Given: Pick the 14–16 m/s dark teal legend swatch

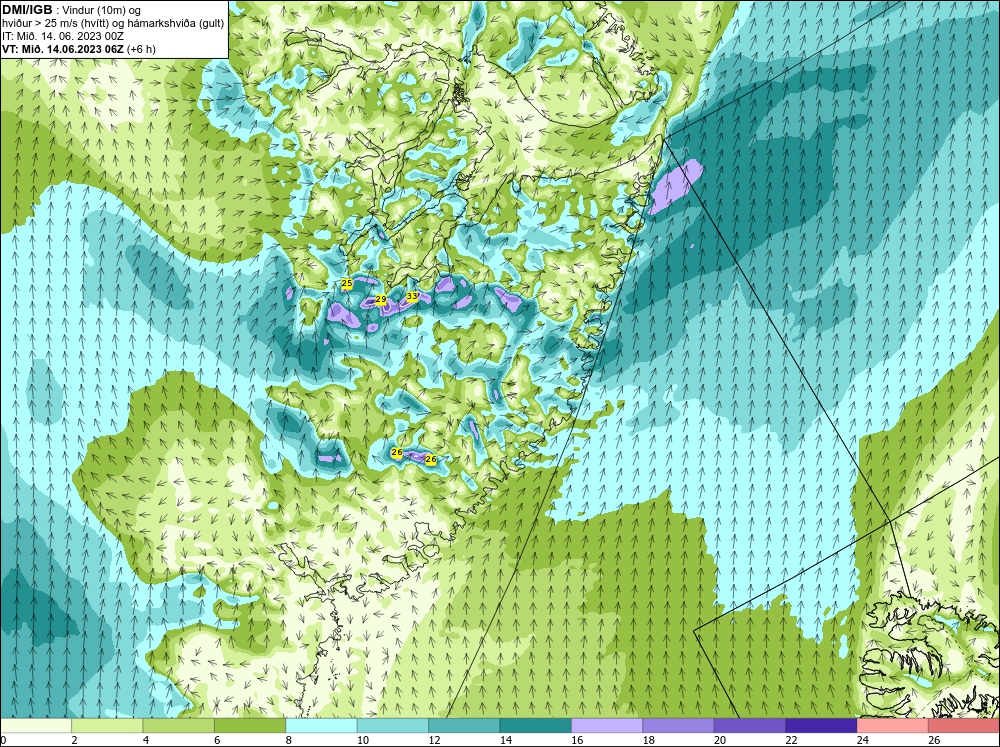Looking at the screenshot, I should (536, 726).
